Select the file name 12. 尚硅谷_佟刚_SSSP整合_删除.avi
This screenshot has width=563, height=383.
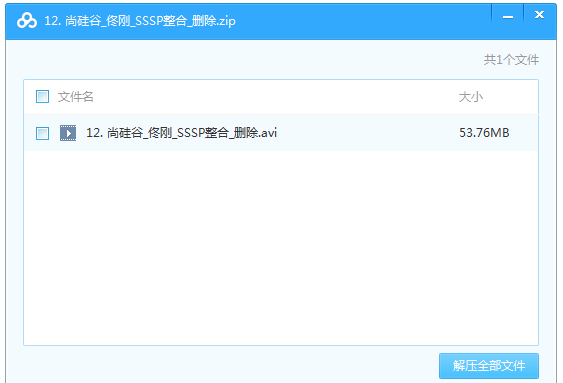(181, 133)
